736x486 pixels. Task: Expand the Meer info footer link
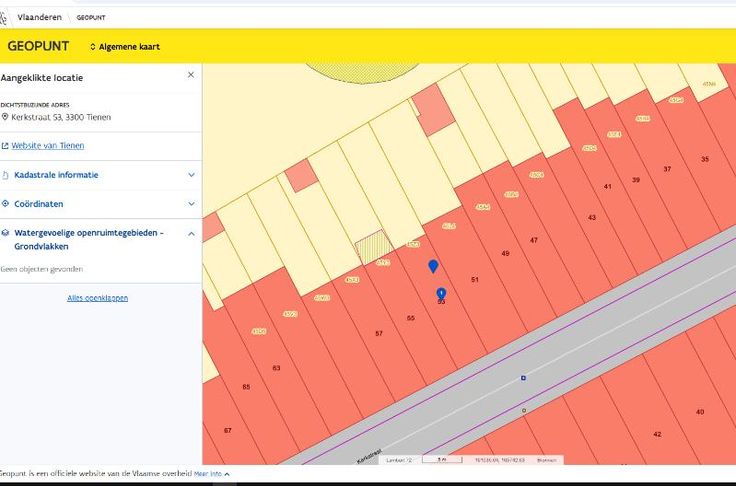click(211, 474)
